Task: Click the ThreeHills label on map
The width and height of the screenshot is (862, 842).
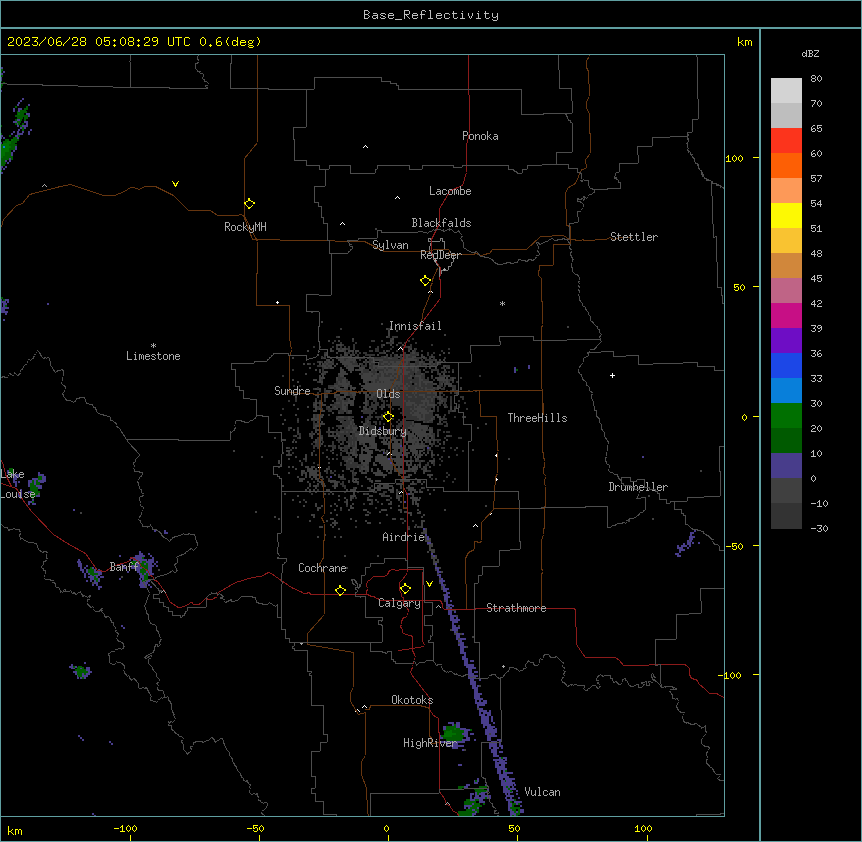Action: 537,418
